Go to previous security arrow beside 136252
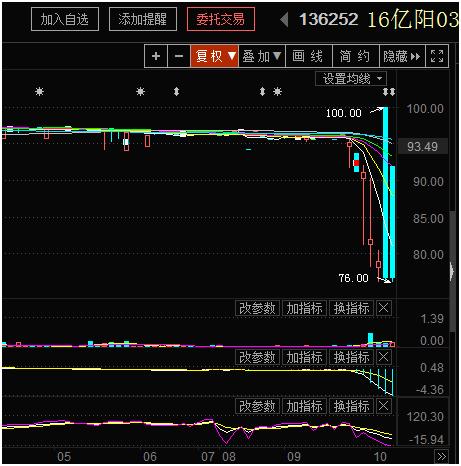Screen dimensions: 461x466 [x=284, y=19]
